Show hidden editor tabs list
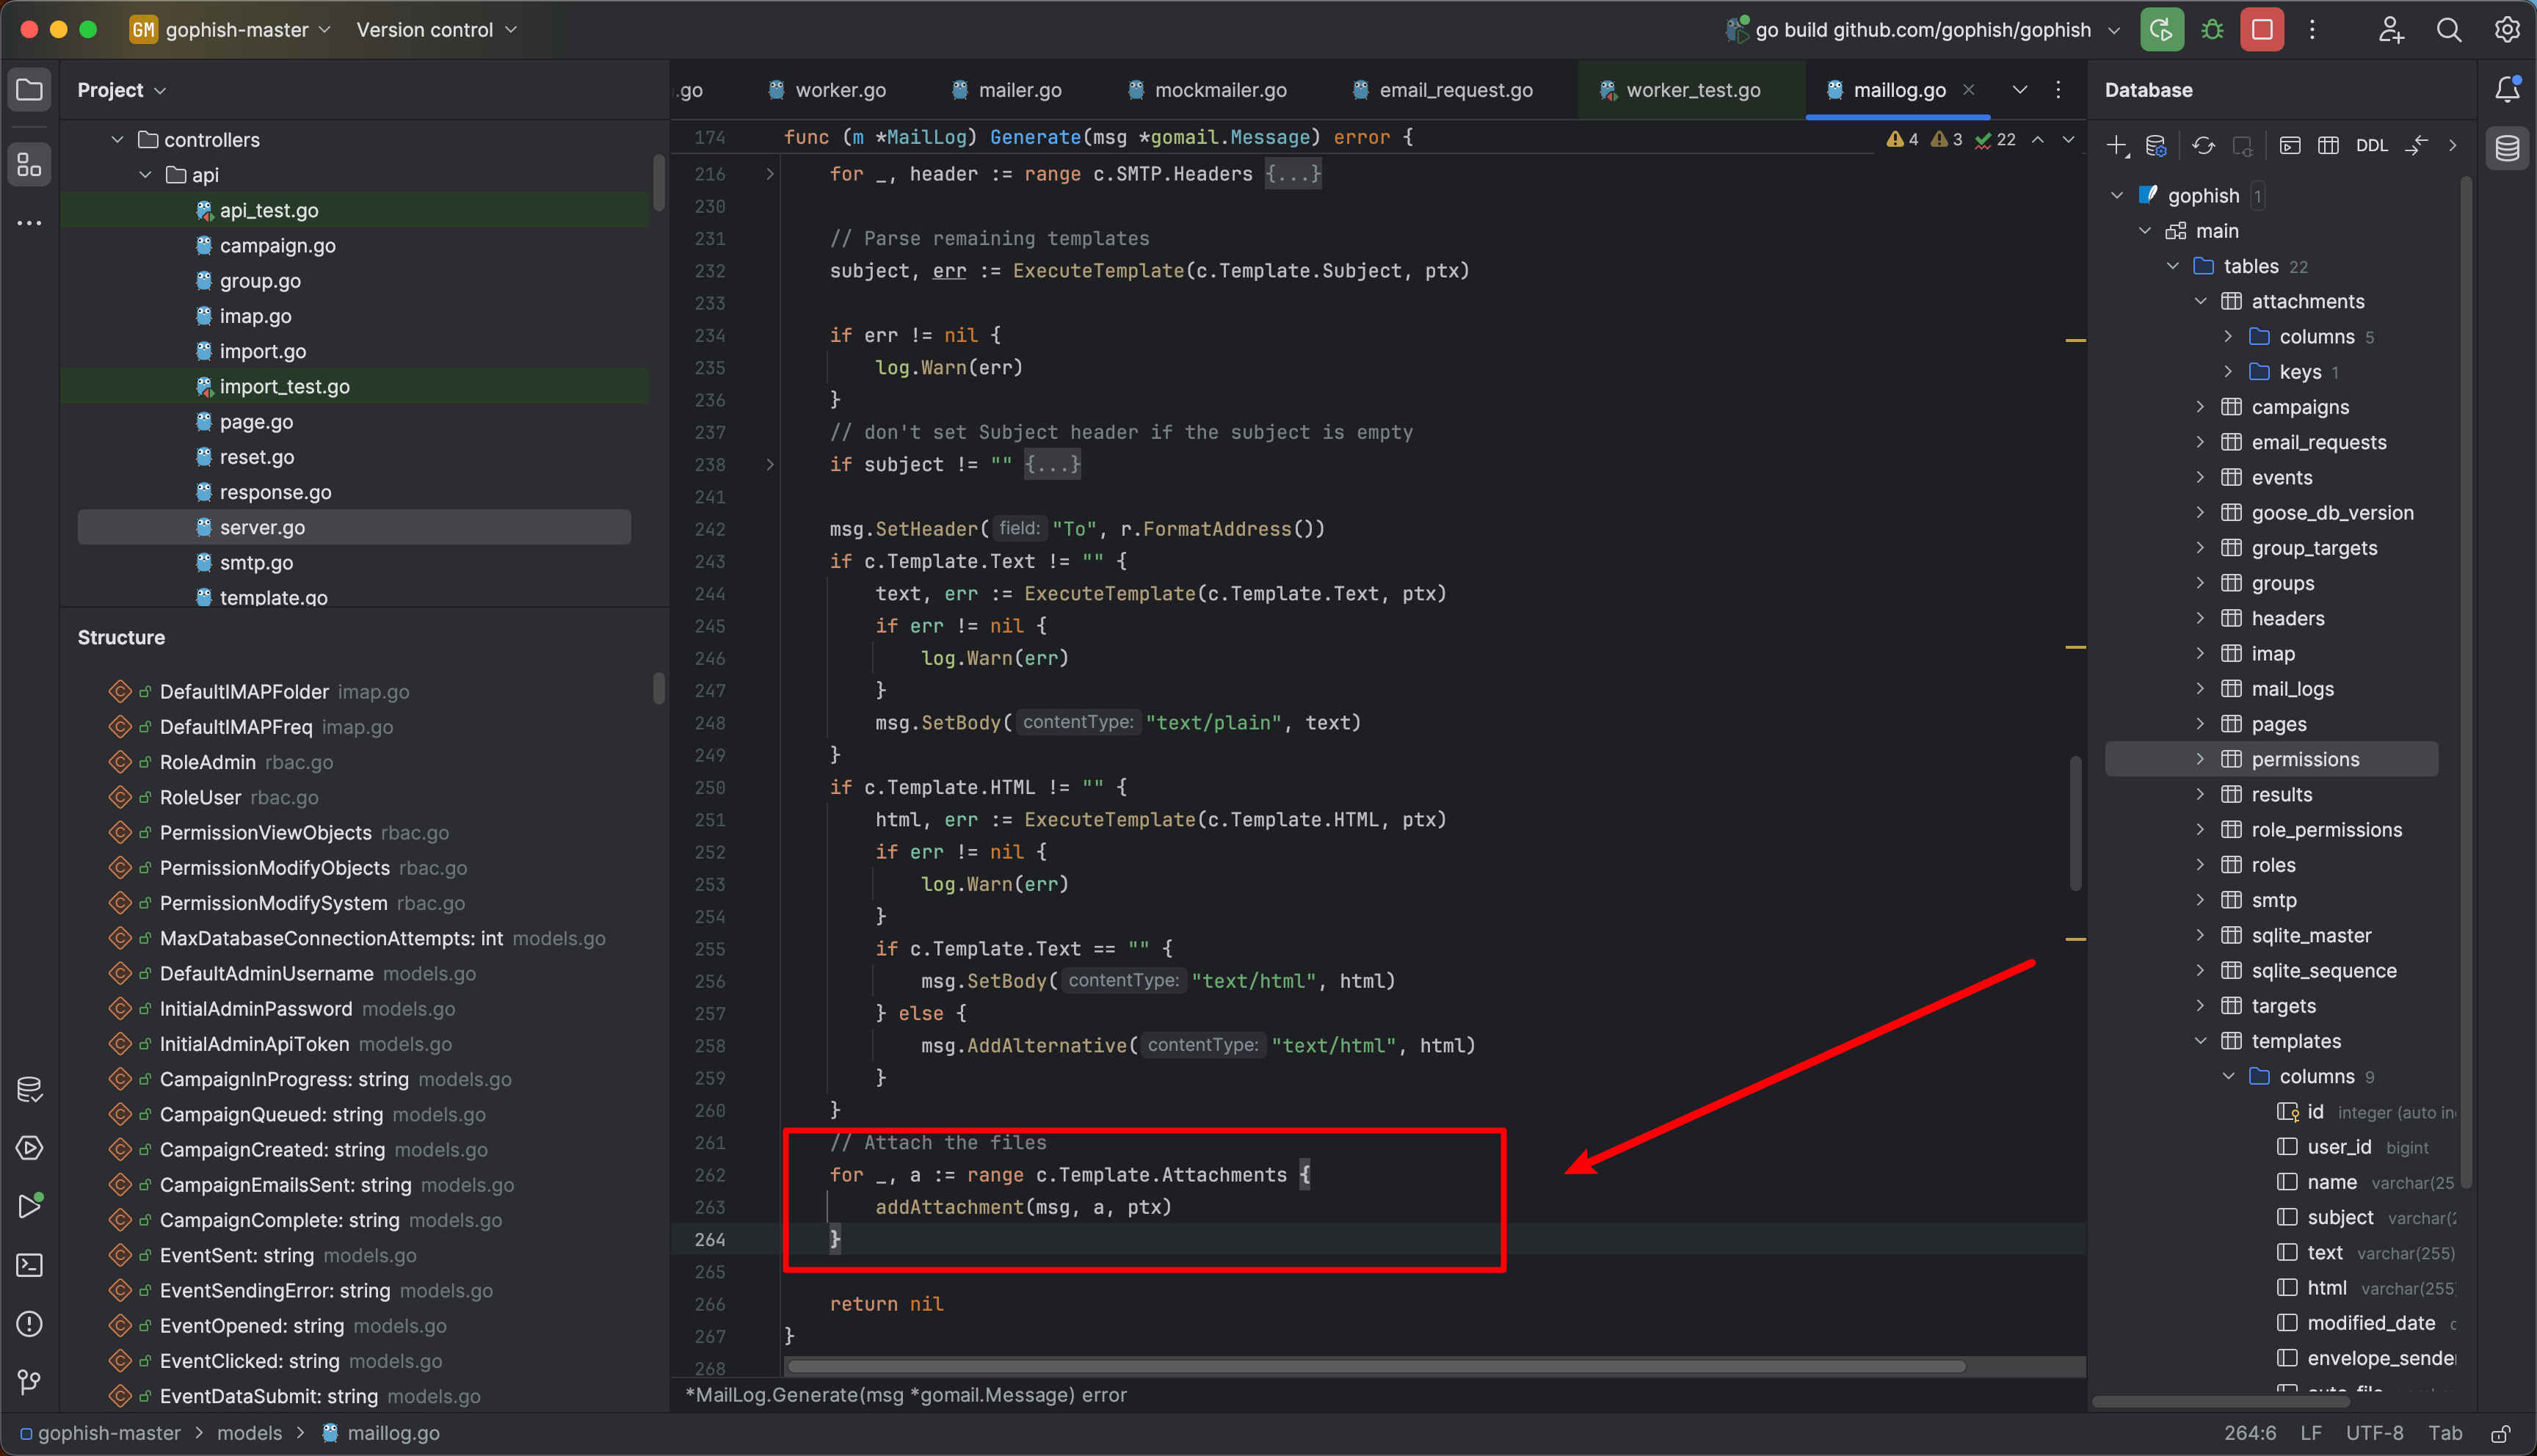This screenshot has height=1456, width=2537. tap(2020, 90)
